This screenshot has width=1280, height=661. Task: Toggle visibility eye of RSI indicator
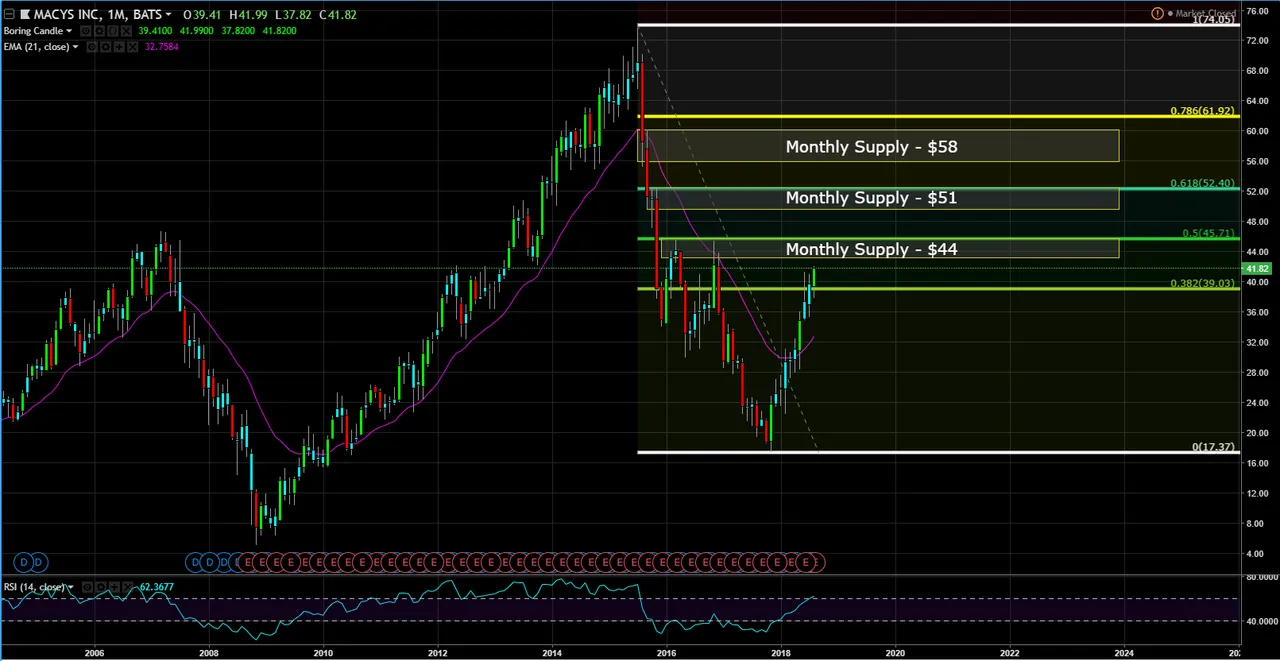tap(87, 587)
